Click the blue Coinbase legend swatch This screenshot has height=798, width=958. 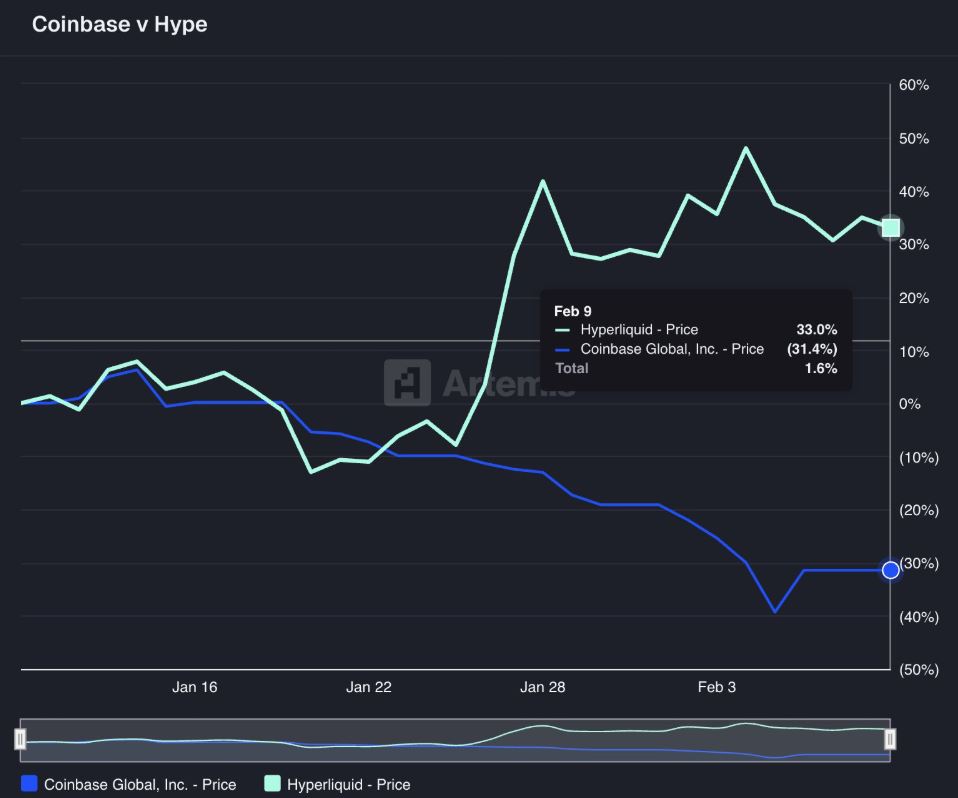(29, 784)
